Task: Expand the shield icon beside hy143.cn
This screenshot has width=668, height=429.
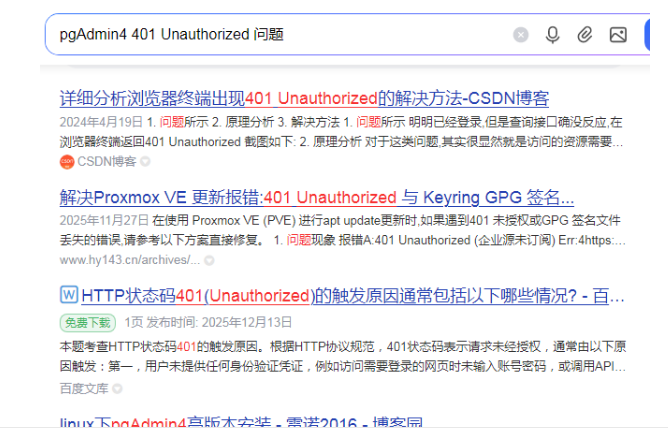Action: (209, 260)
